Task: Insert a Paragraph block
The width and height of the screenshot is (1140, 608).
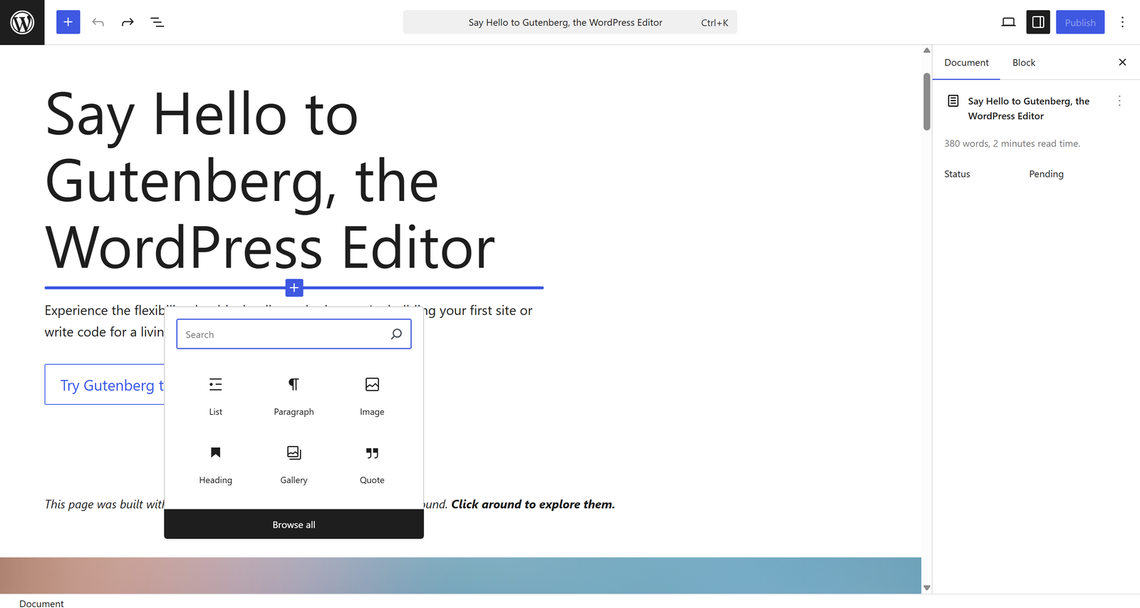Action: 294,396
